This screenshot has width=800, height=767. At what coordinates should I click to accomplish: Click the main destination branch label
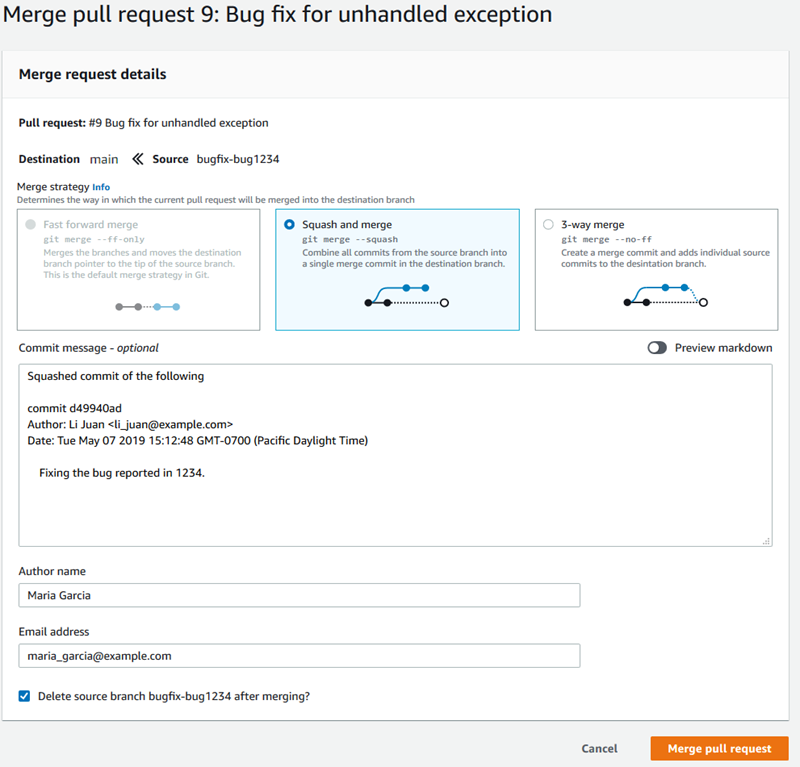click(x=104, y=158)
